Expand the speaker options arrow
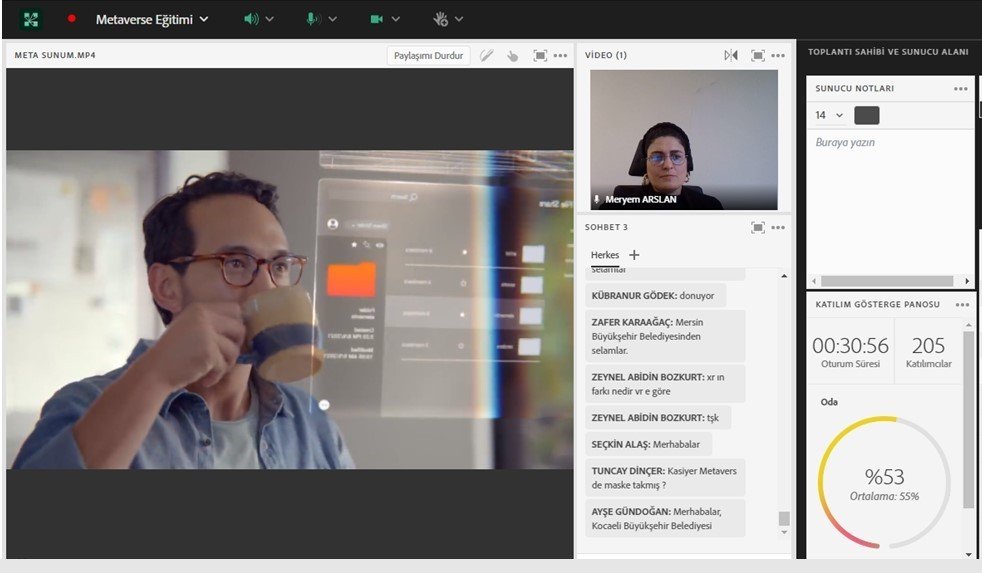The image size is (982, 573). [x=270, y=19]
